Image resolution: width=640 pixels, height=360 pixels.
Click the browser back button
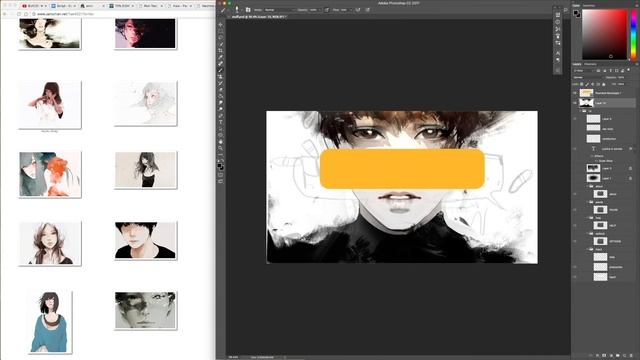pos(5,14)
